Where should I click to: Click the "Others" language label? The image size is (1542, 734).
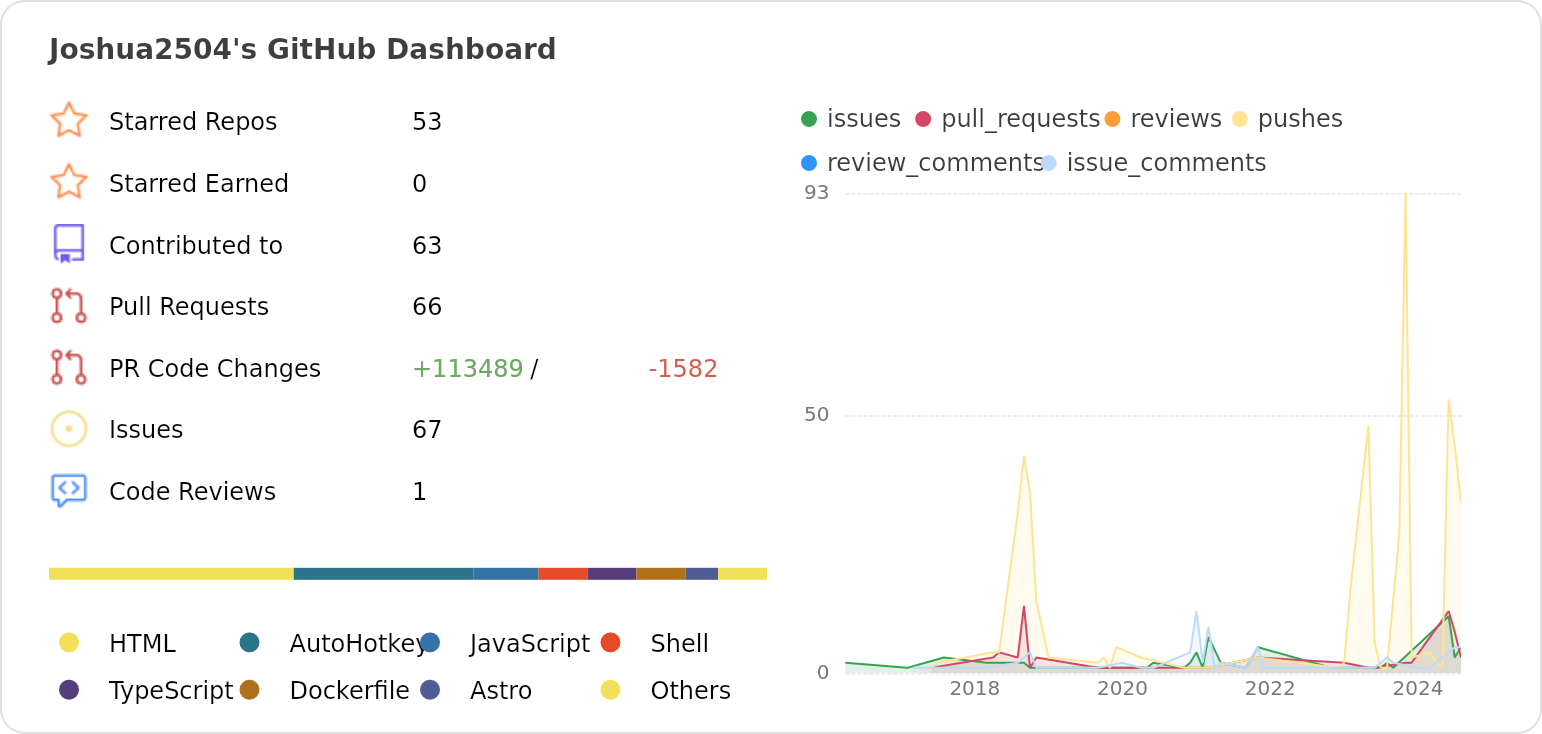pos(690,691)
